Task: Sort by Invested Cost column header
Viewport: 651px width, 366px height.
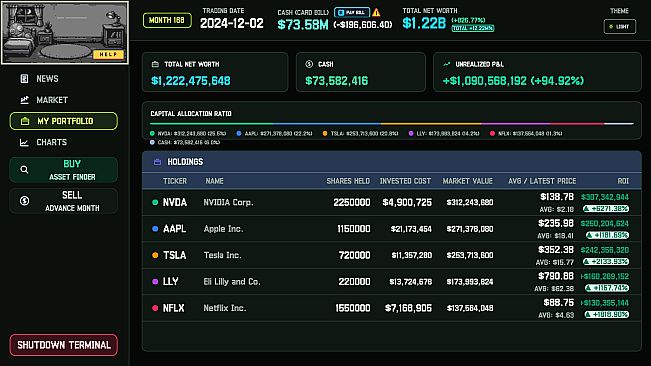Action: tap(405, 181)
